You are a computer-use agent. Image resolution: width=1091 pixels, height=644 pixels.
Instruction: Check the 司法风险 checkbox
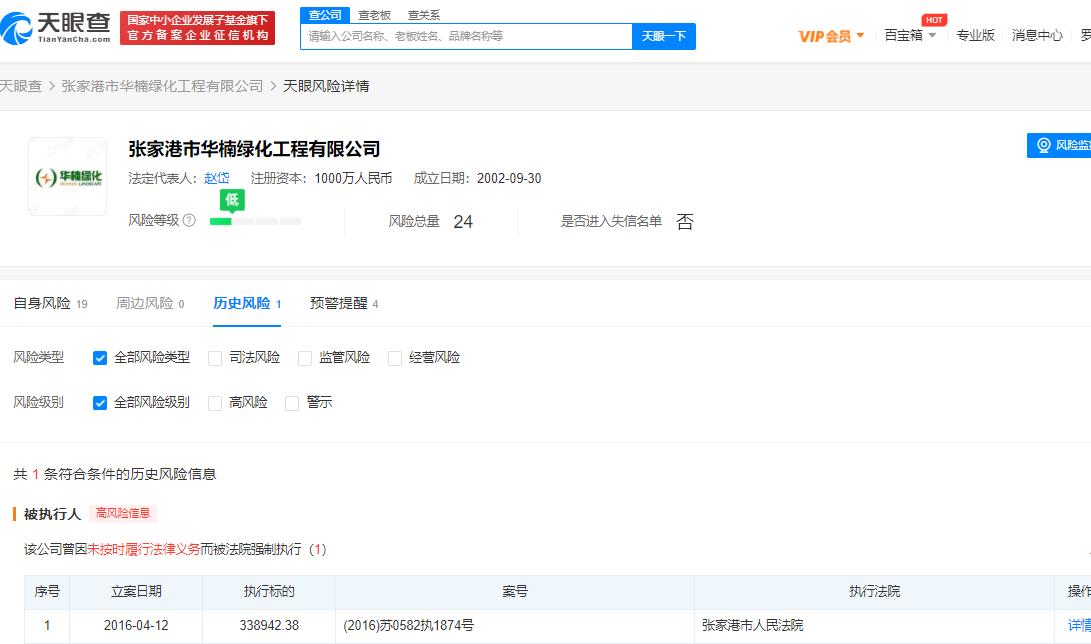coord(216,358)
